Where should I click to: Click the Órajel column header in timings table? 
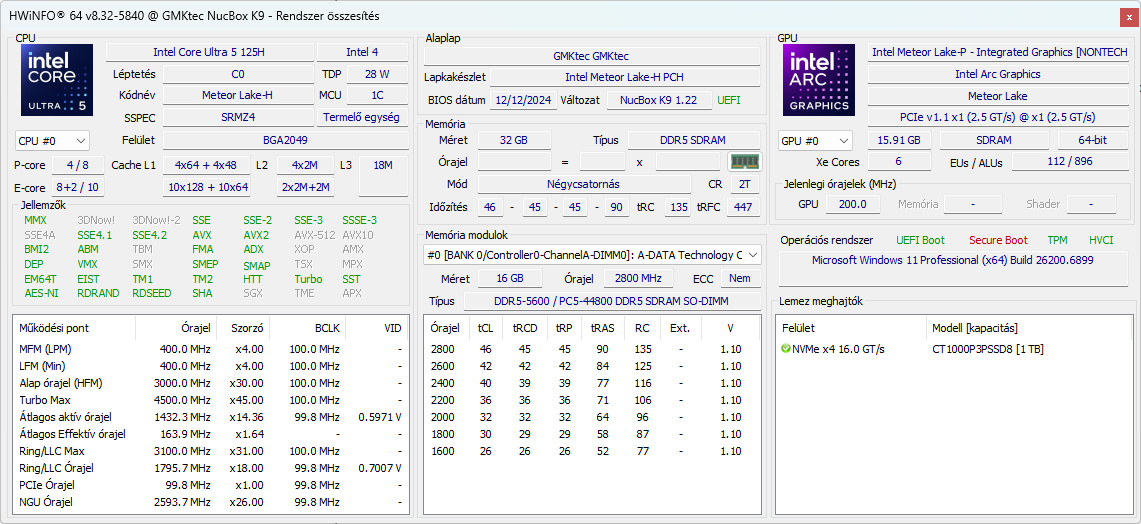click(x=445, y=328)
